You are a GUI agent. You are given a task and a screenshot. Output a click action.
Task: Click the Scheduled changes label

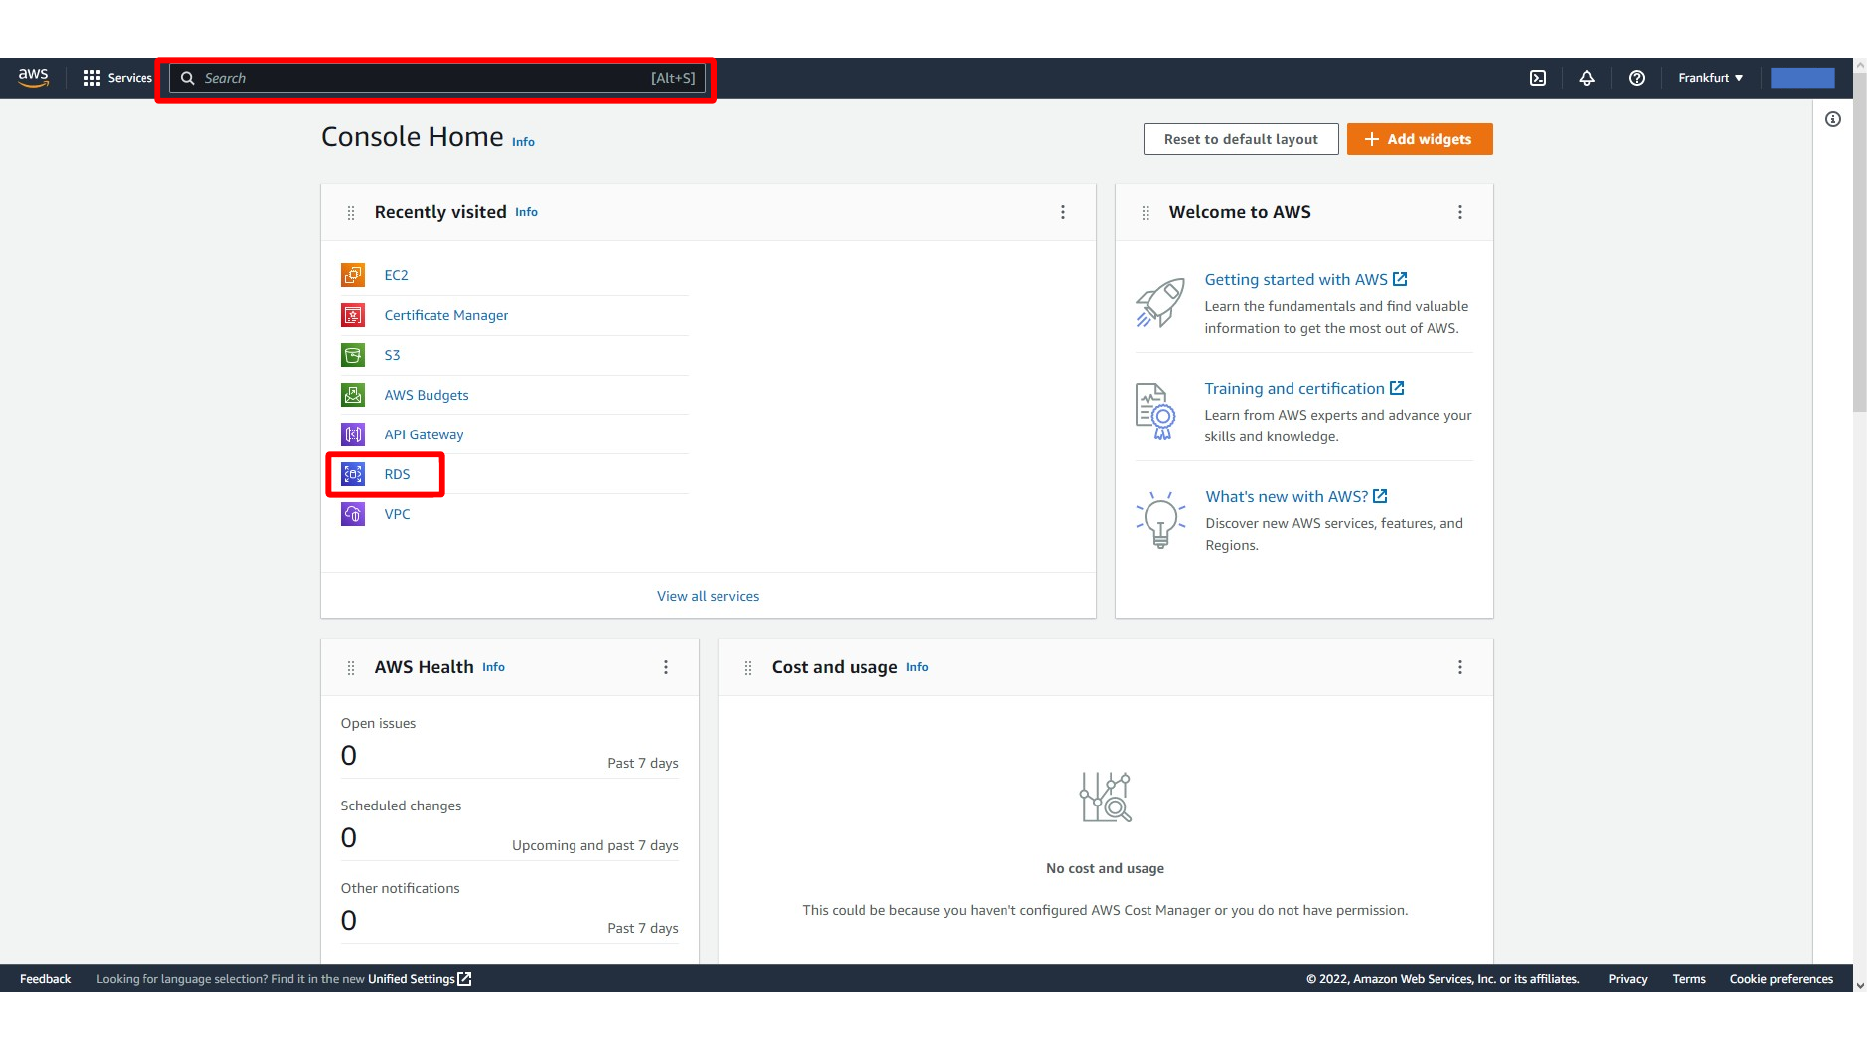click(400, 805)
